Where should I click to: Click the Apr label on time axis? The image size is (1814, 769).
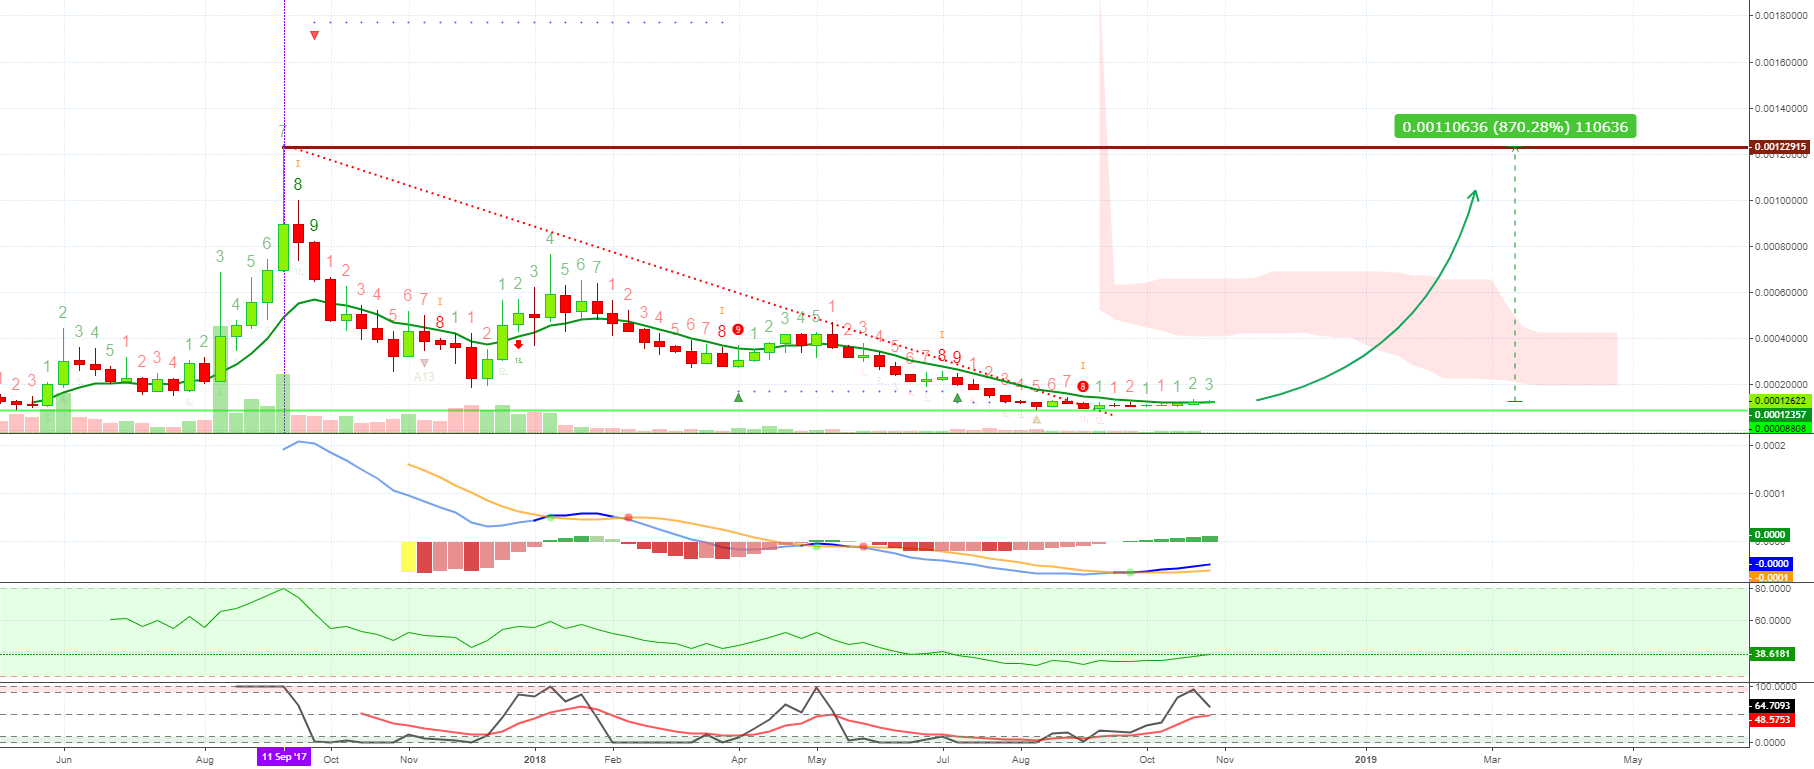click(739, 760)
